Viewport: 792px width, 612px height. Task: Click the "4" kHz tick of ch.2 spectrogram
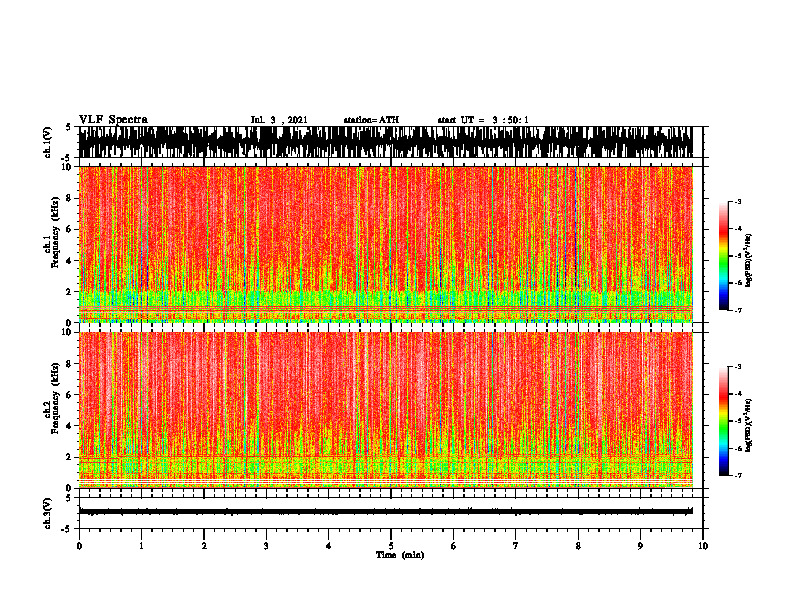point(70,426)
